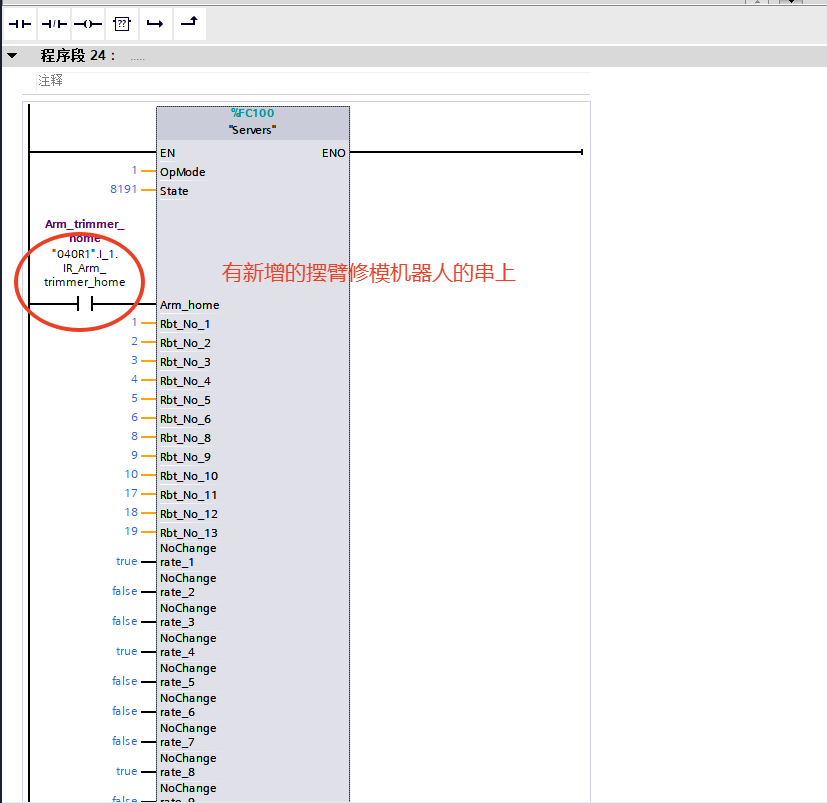Insert an output coil assignment
This screenshot has height=803, width=827.
(88, 23)
